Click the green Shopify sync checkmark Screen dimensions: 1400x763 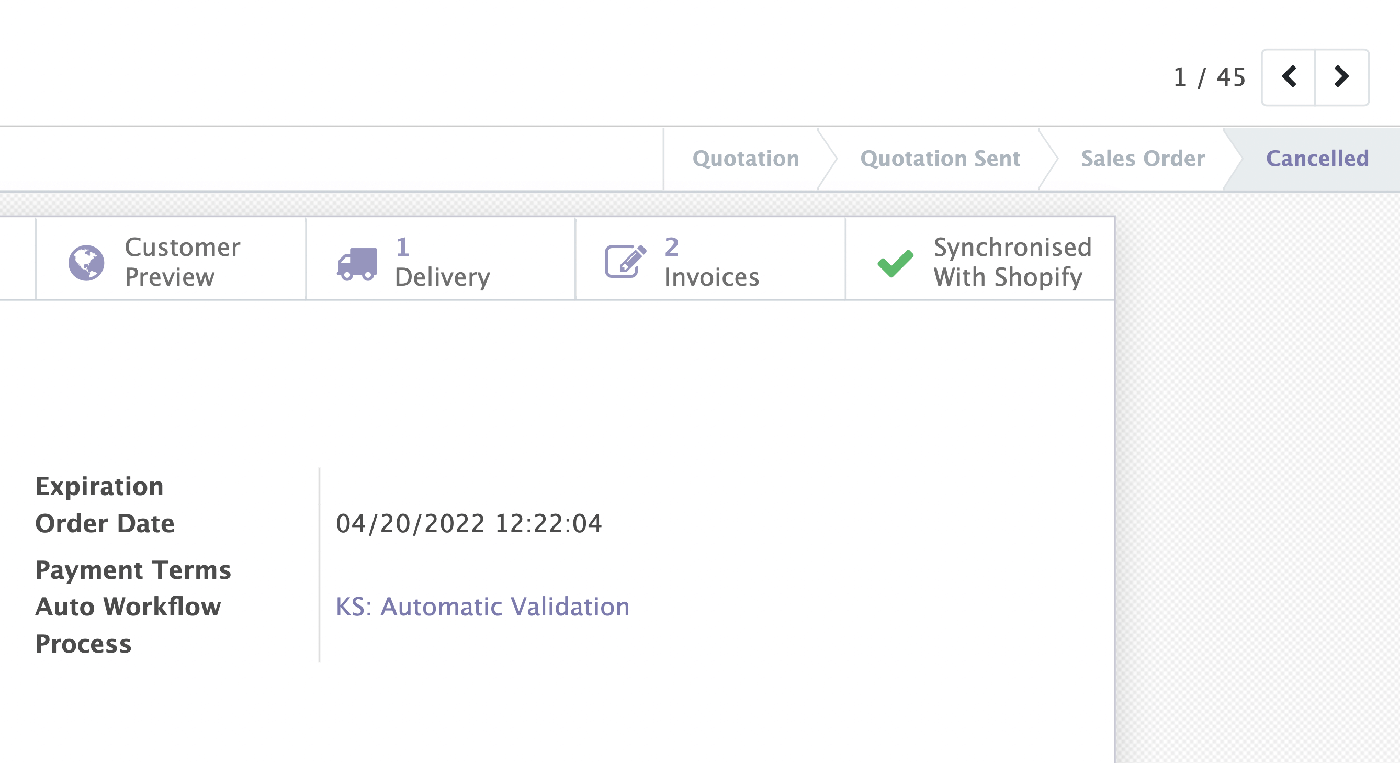pos(895,263)
